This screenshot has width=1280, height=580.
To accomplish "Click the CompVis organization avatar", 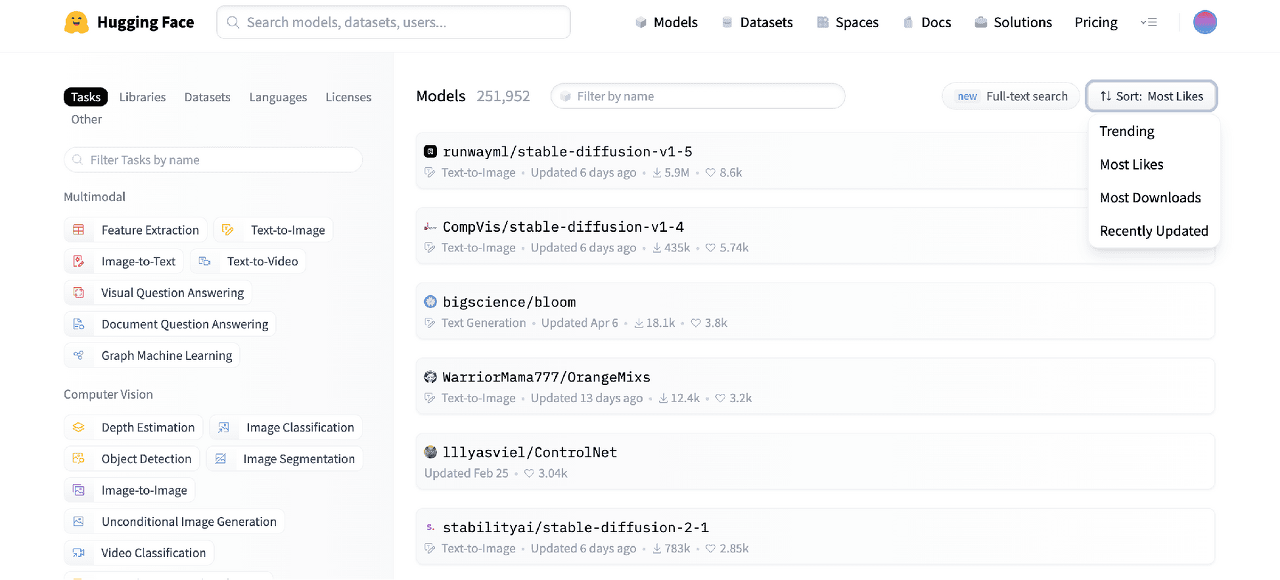I will click(430, 227).
